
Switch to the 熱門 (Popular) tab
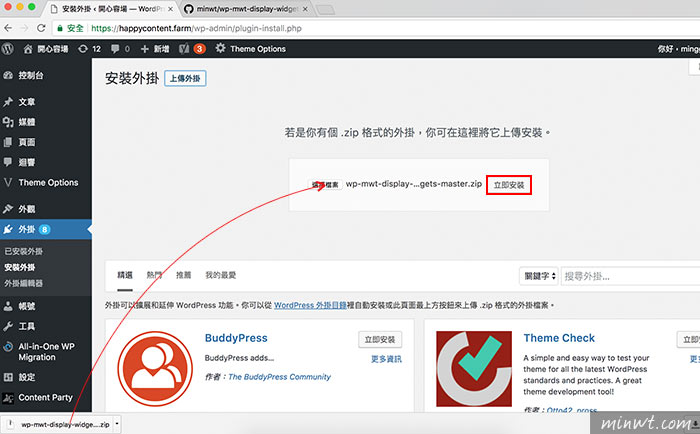pyautogui.click(x=154, y=275)
